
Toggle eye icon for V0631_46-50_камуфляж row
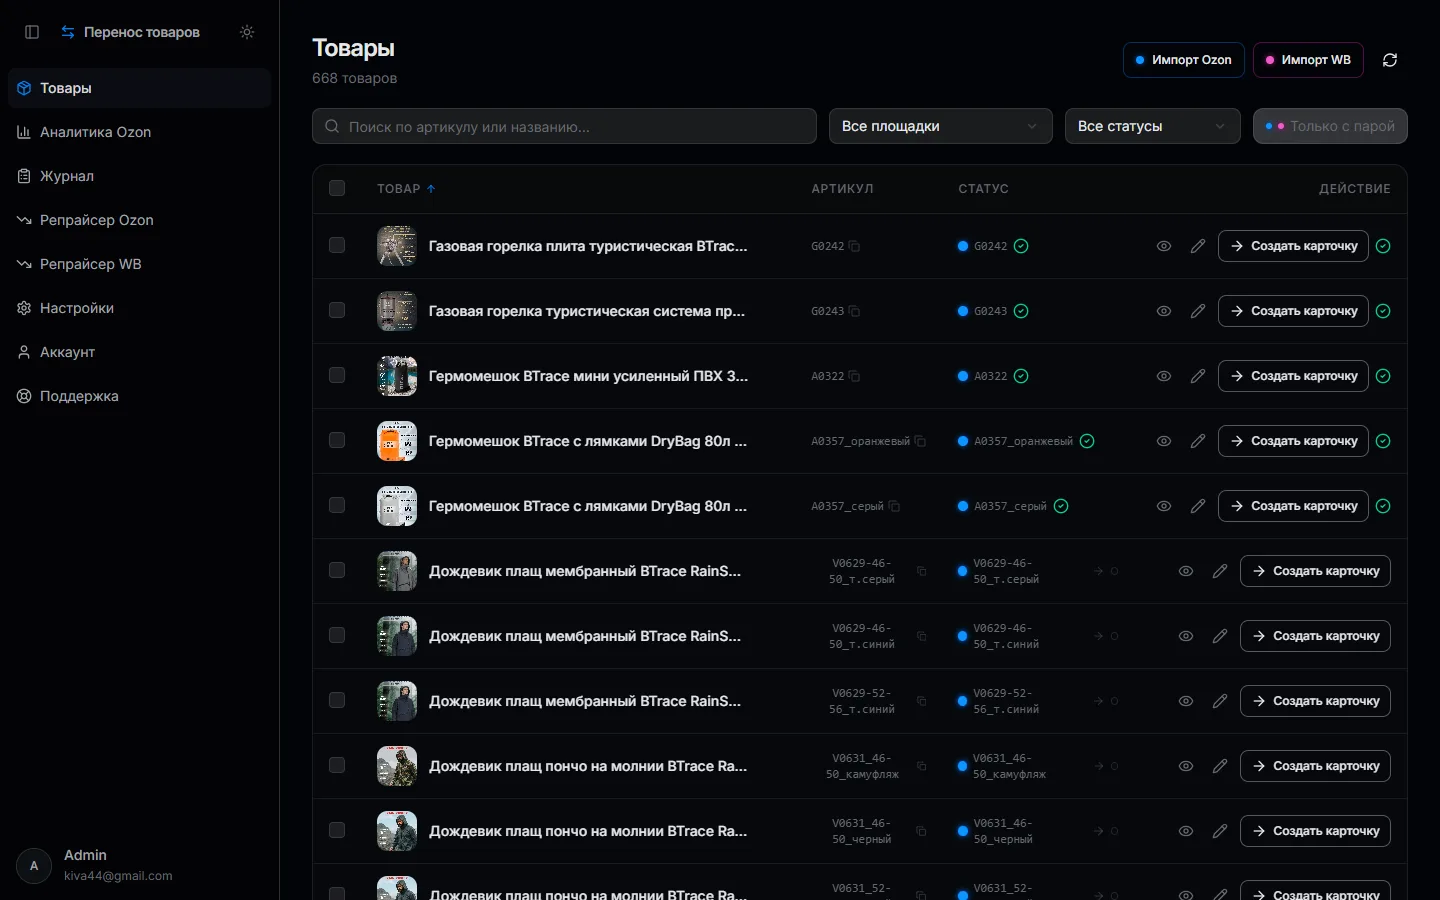tap(1186, 766)
